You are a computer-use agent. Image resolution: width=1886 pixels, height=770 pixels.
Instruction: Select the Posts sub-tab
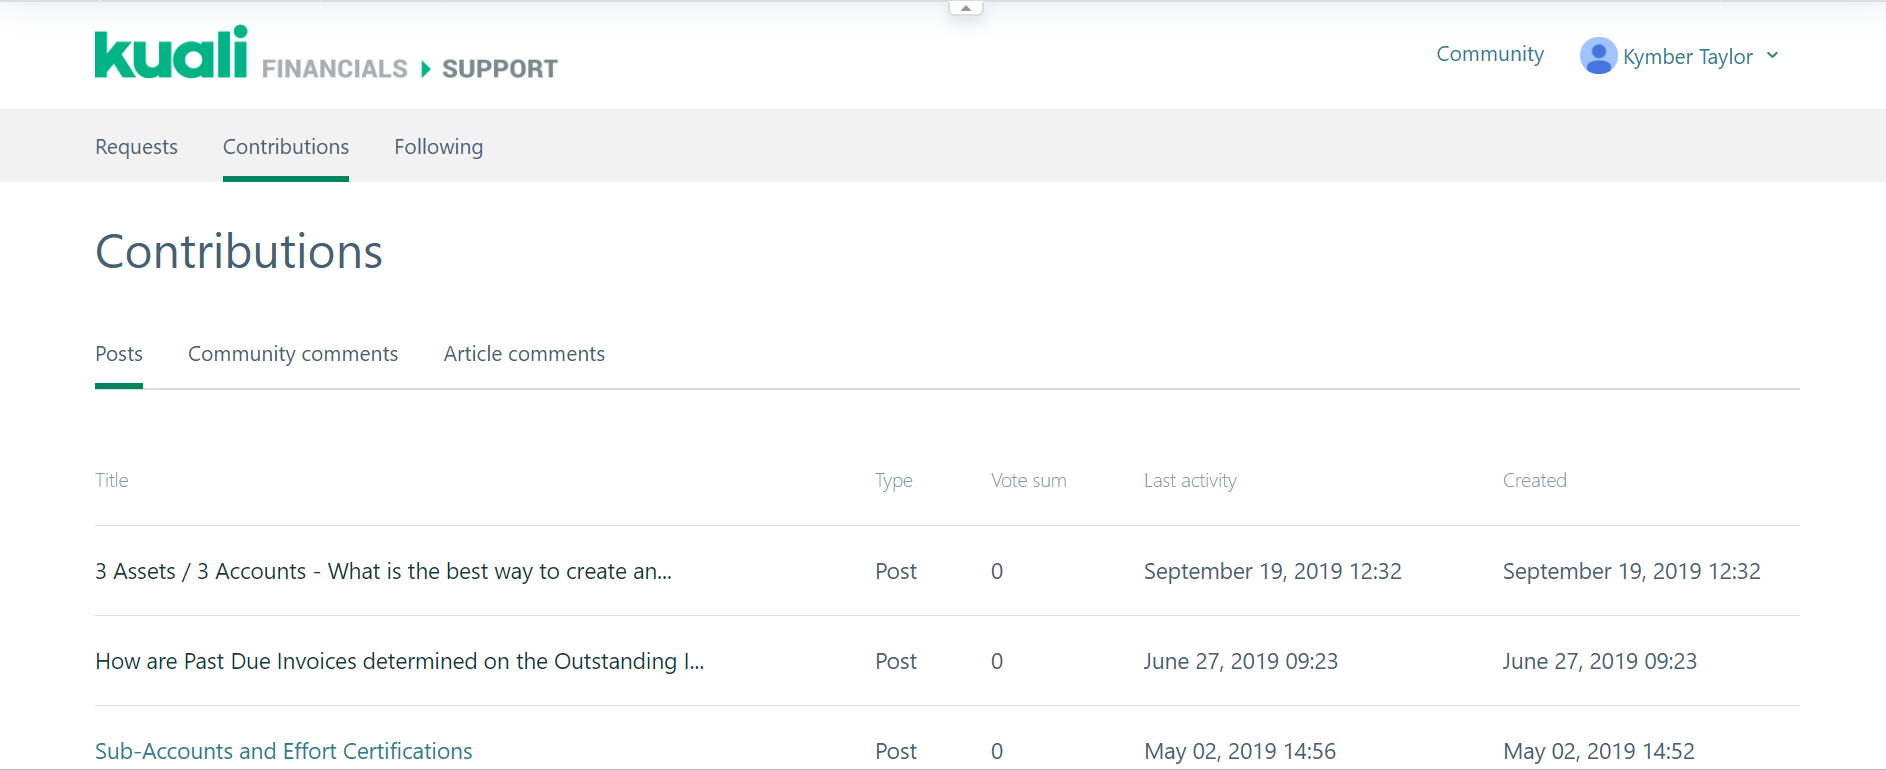pyautogui.click(x=119, y=354)
